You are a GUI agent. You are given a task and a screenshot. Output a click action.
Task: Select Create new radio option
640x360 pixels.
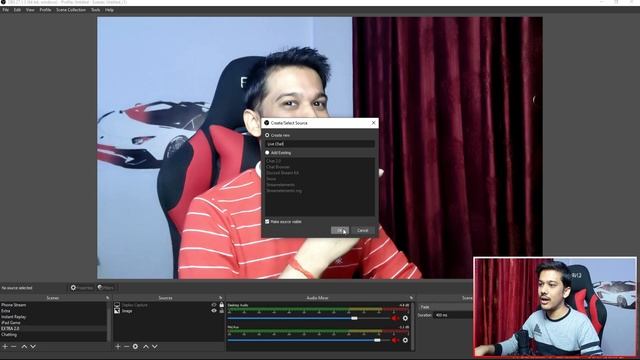(267, 135)
